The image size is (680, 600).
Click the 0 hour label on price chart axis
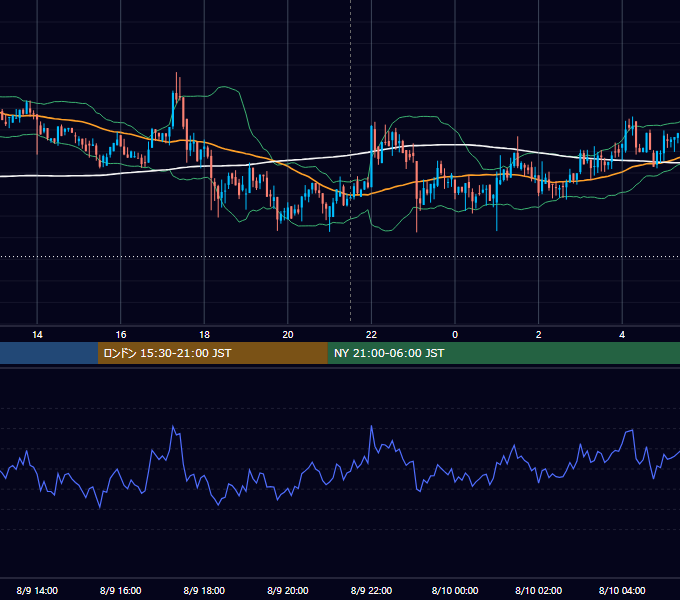pyautogui.click(x=455, y=335)
